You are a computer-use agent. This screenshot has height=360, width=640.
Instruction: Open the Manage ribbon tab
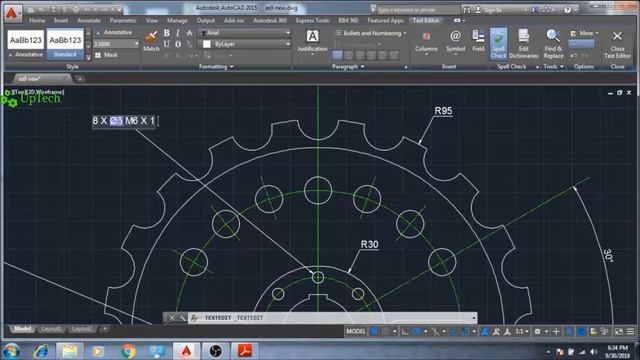177,20
